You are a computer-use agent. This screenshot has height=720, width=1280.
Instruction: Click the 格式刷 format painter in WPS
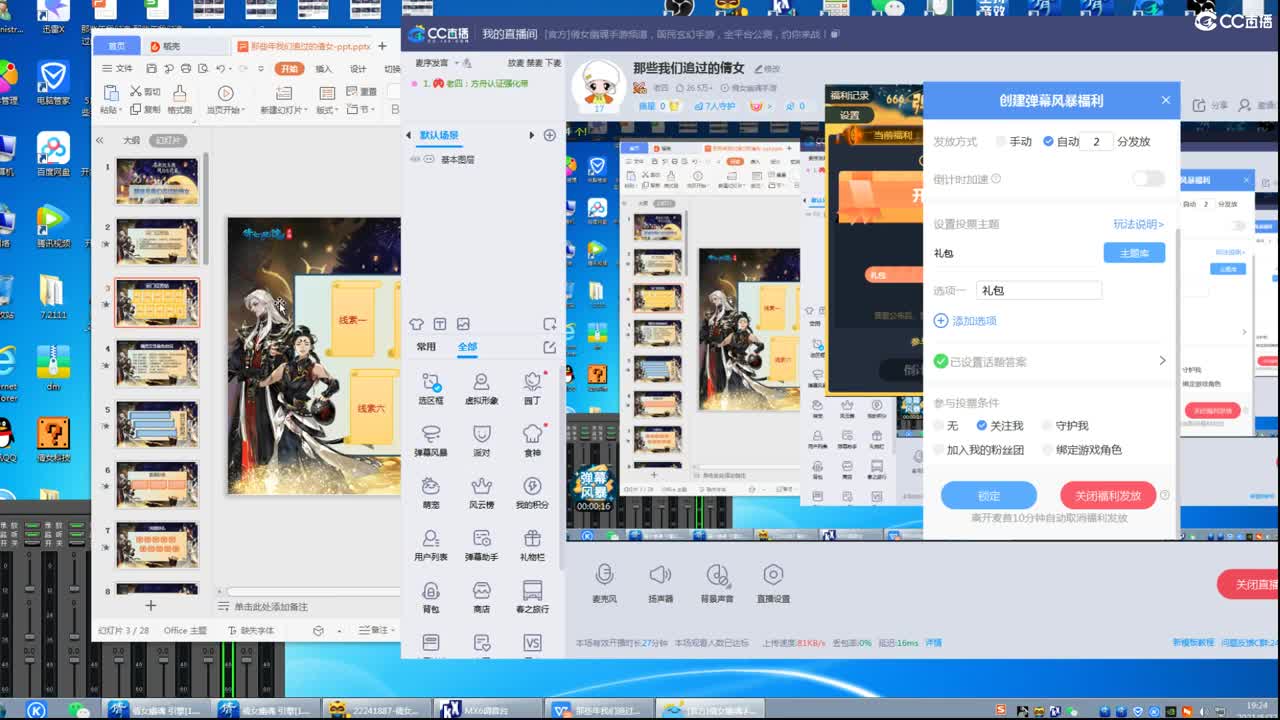tap(180, 99)
